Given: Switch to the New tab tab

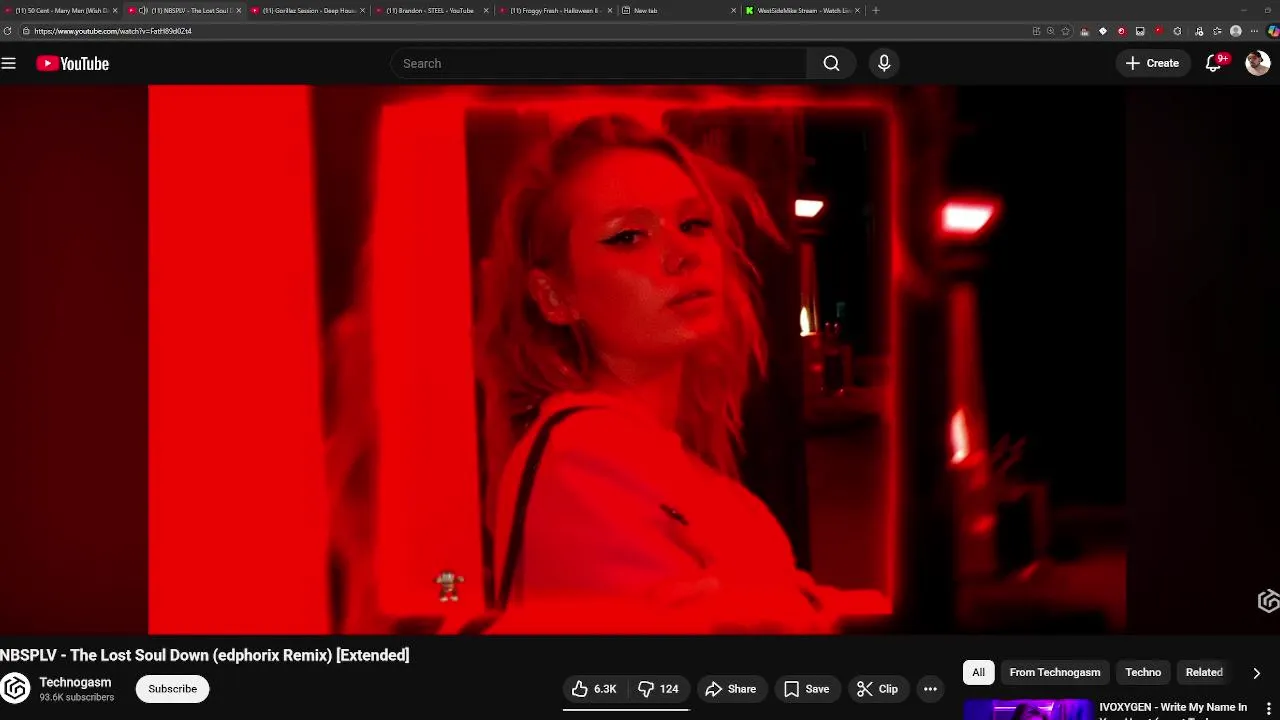Looking at the screenshot, I should click(x=678, y=10).
